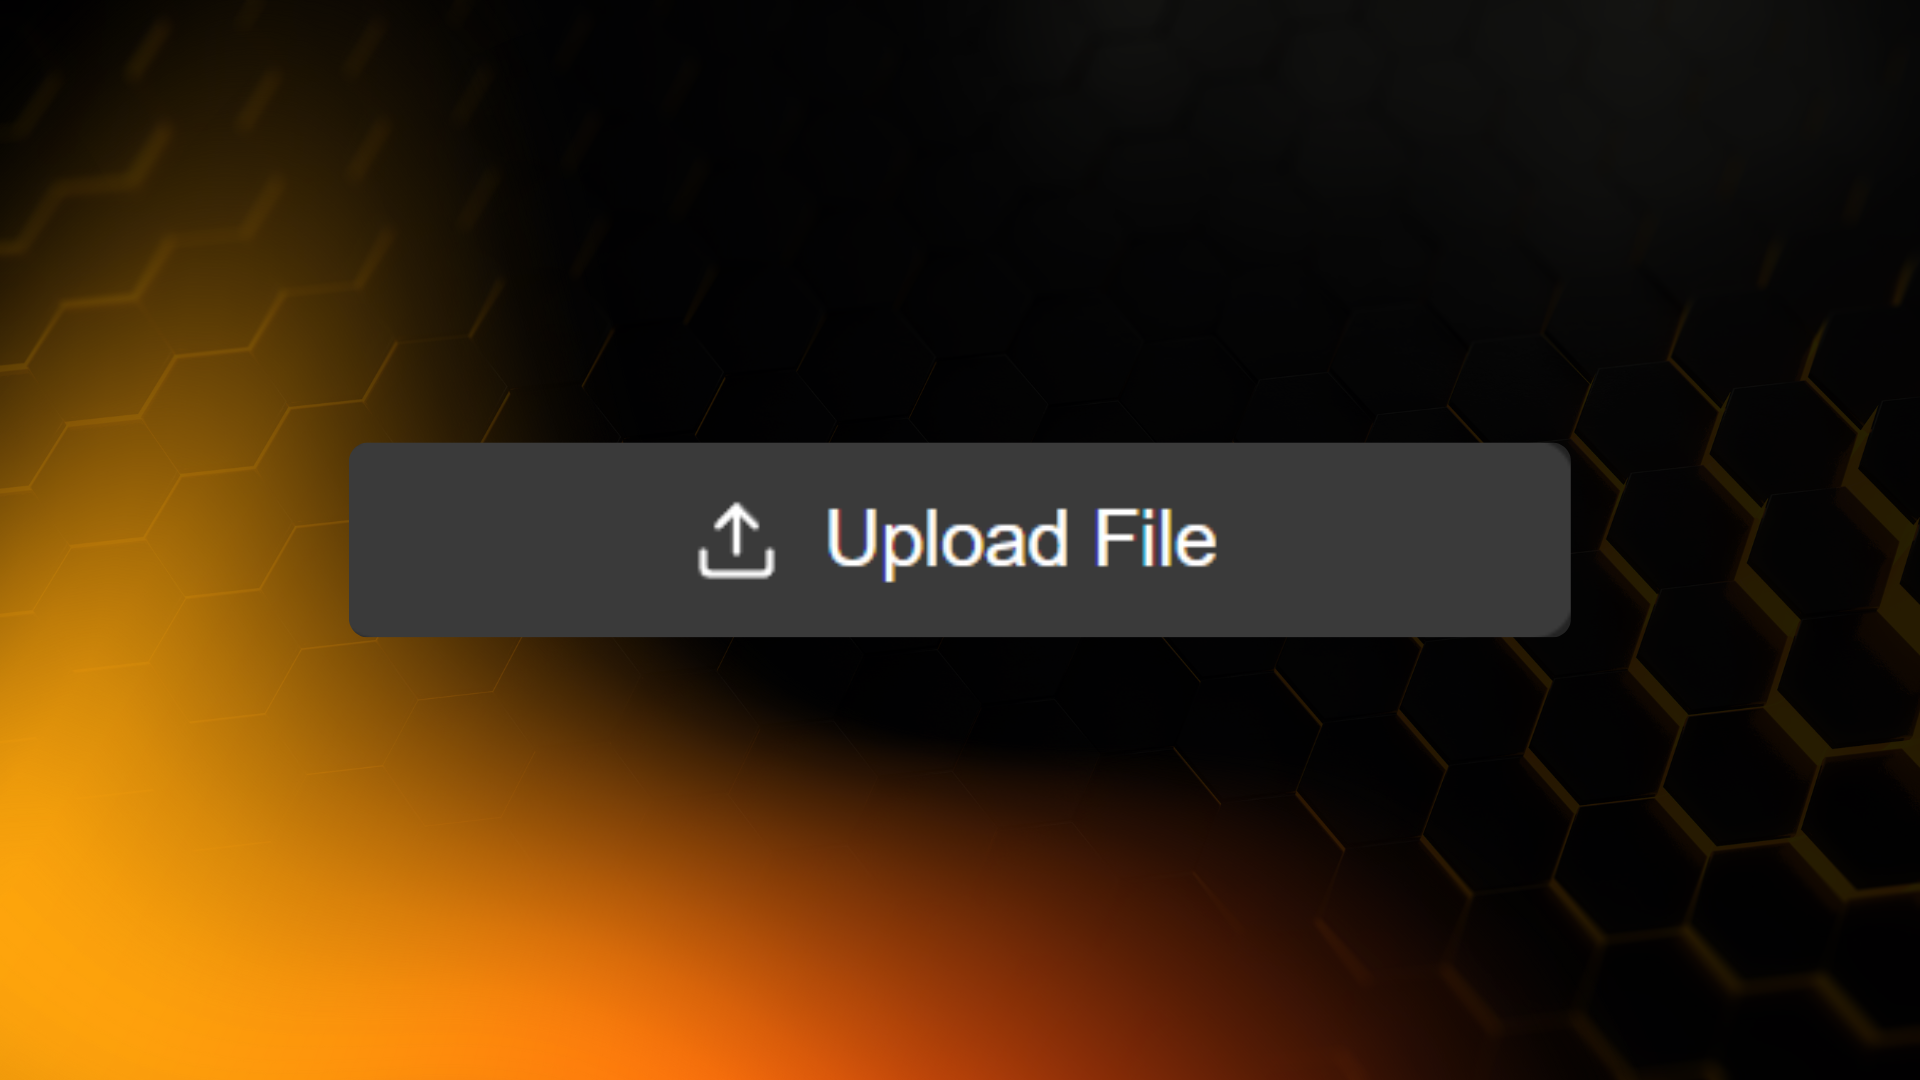
Task: Tap the upward arrow icon beside Upload
Action: click(x=736, y=540)
